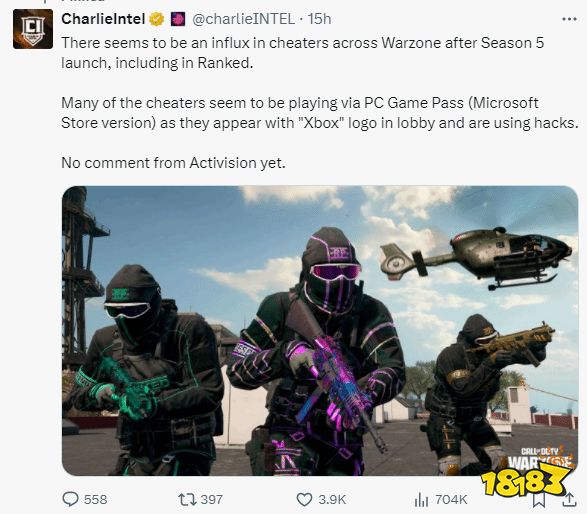Click the retweet arrows icon
This screenshot has width=587, height=514.
[187, 499]
